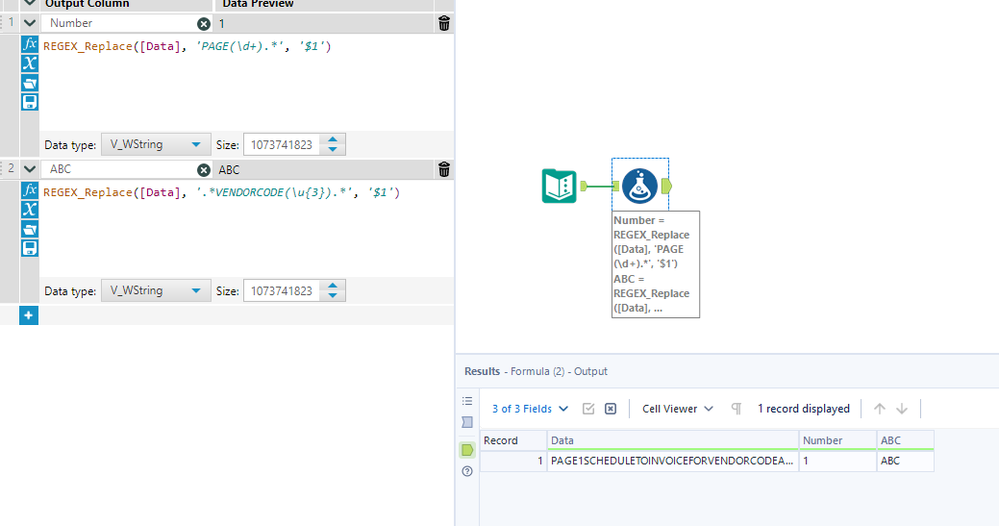Edit Size field of ABC column

[282, 290]
